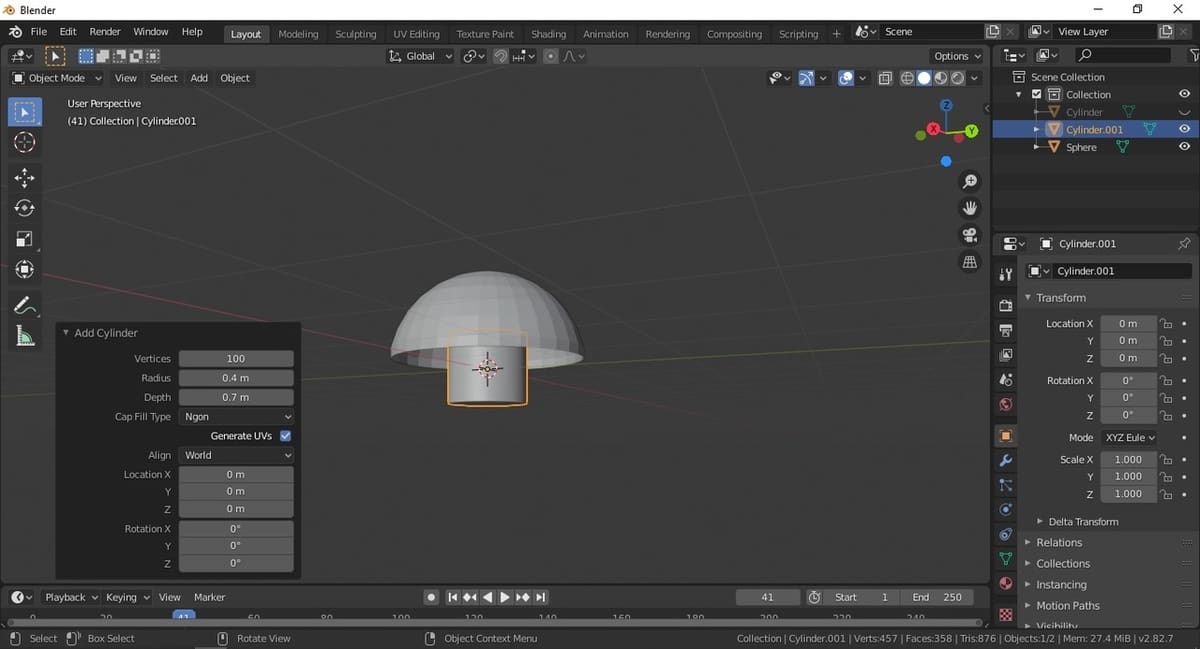Toggle Sphere visibility eye icon
The width and height of the screenshot is (1200, 649).
1184,147
